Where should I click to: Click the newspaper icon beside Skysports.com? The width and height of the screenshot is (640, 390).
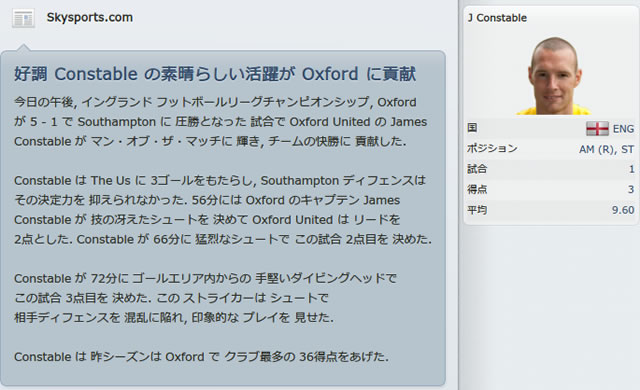(x=23, y=18)
